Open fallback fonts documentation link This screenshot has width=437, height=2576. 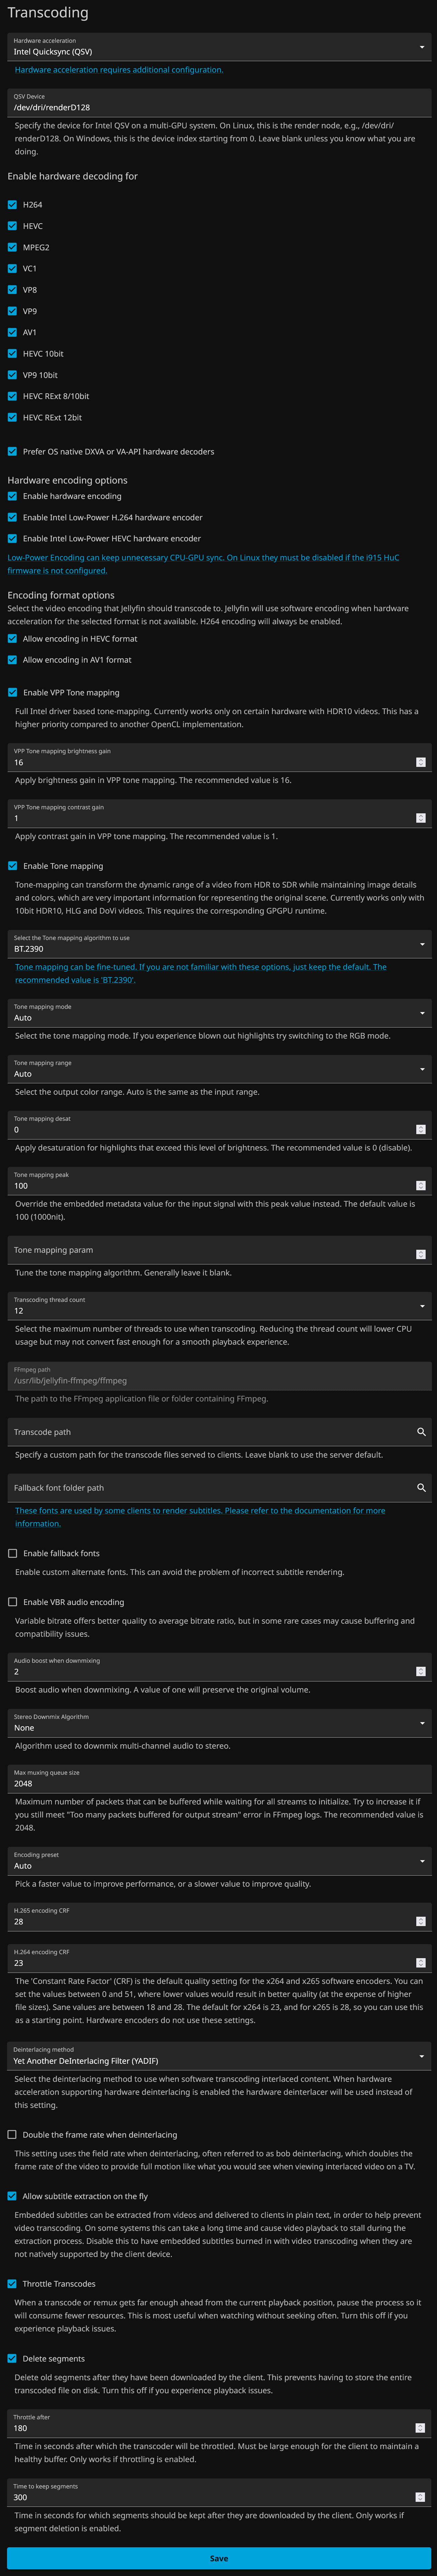[x=200, y=1517]
